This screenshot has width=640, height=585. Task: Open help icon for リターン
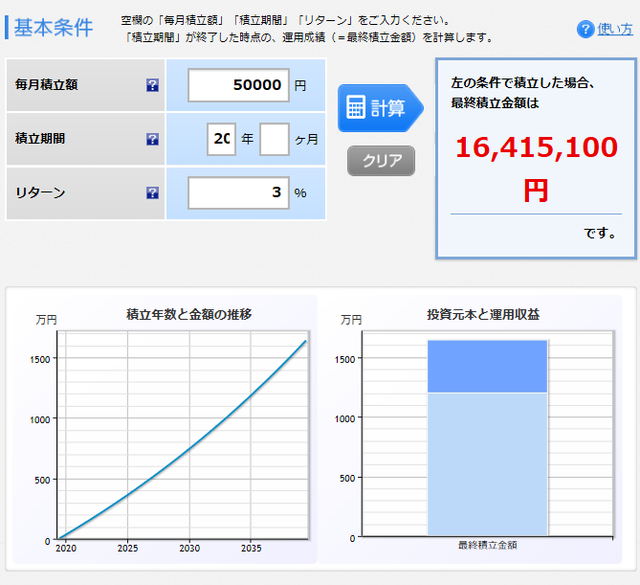click(x=152, y=193)
